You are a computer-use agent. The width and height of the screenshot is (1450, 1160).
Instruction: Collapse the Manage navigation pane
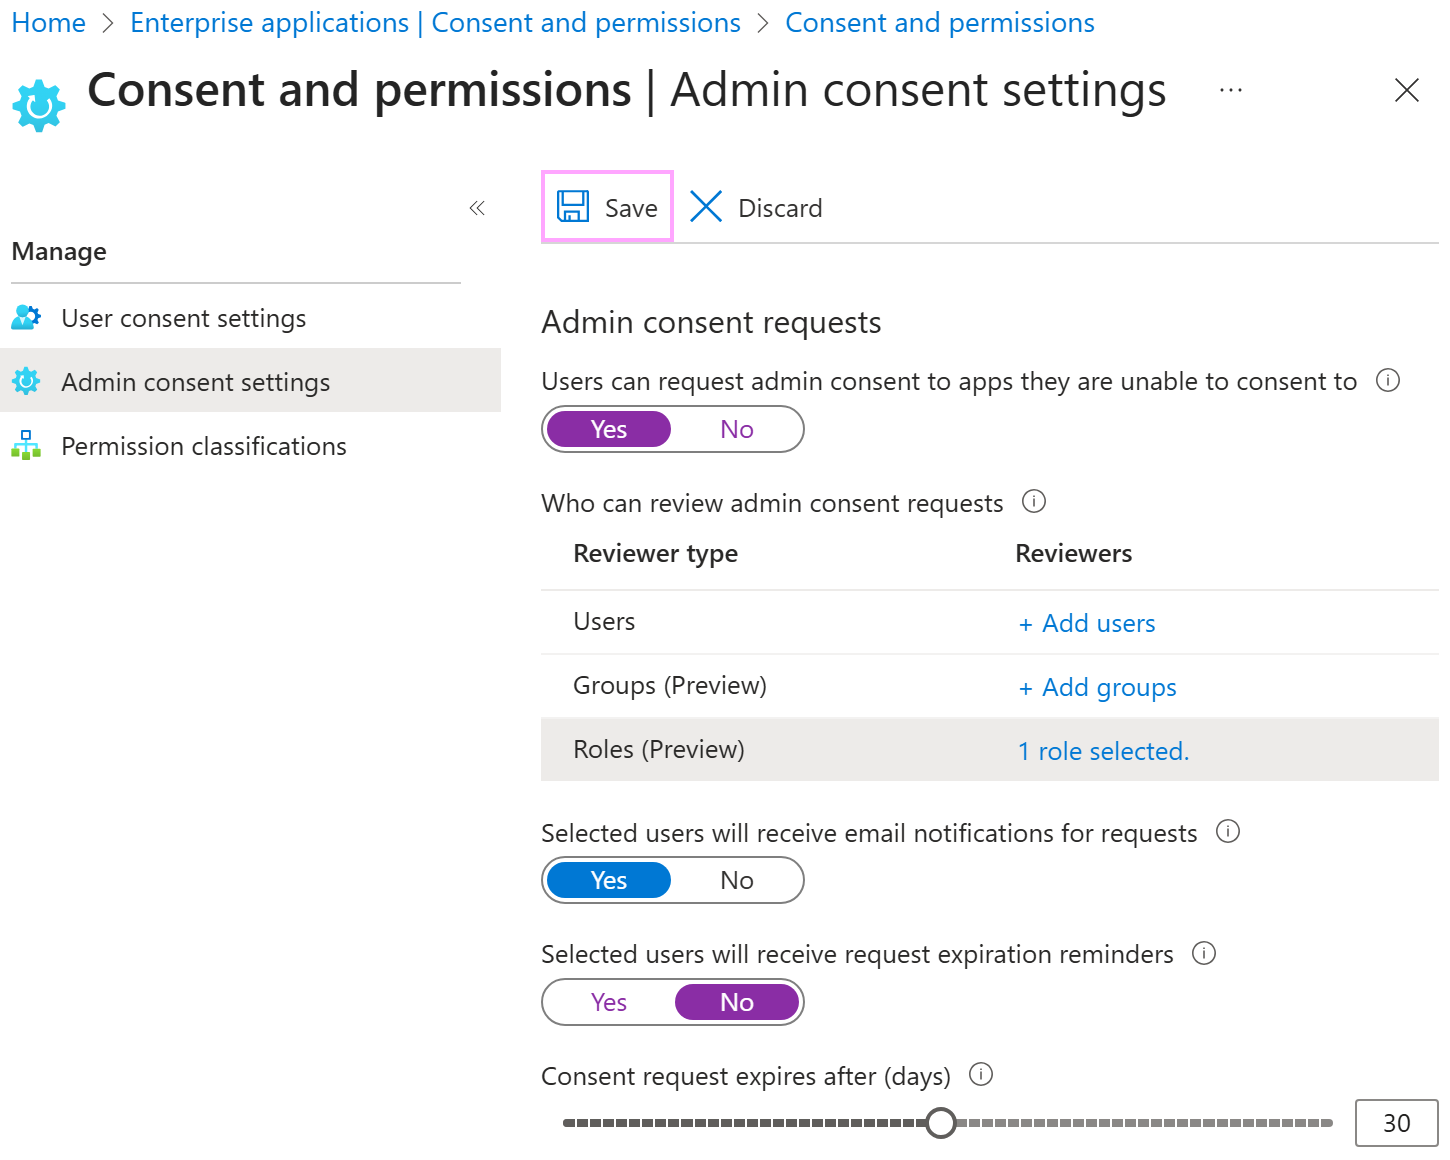477,206
